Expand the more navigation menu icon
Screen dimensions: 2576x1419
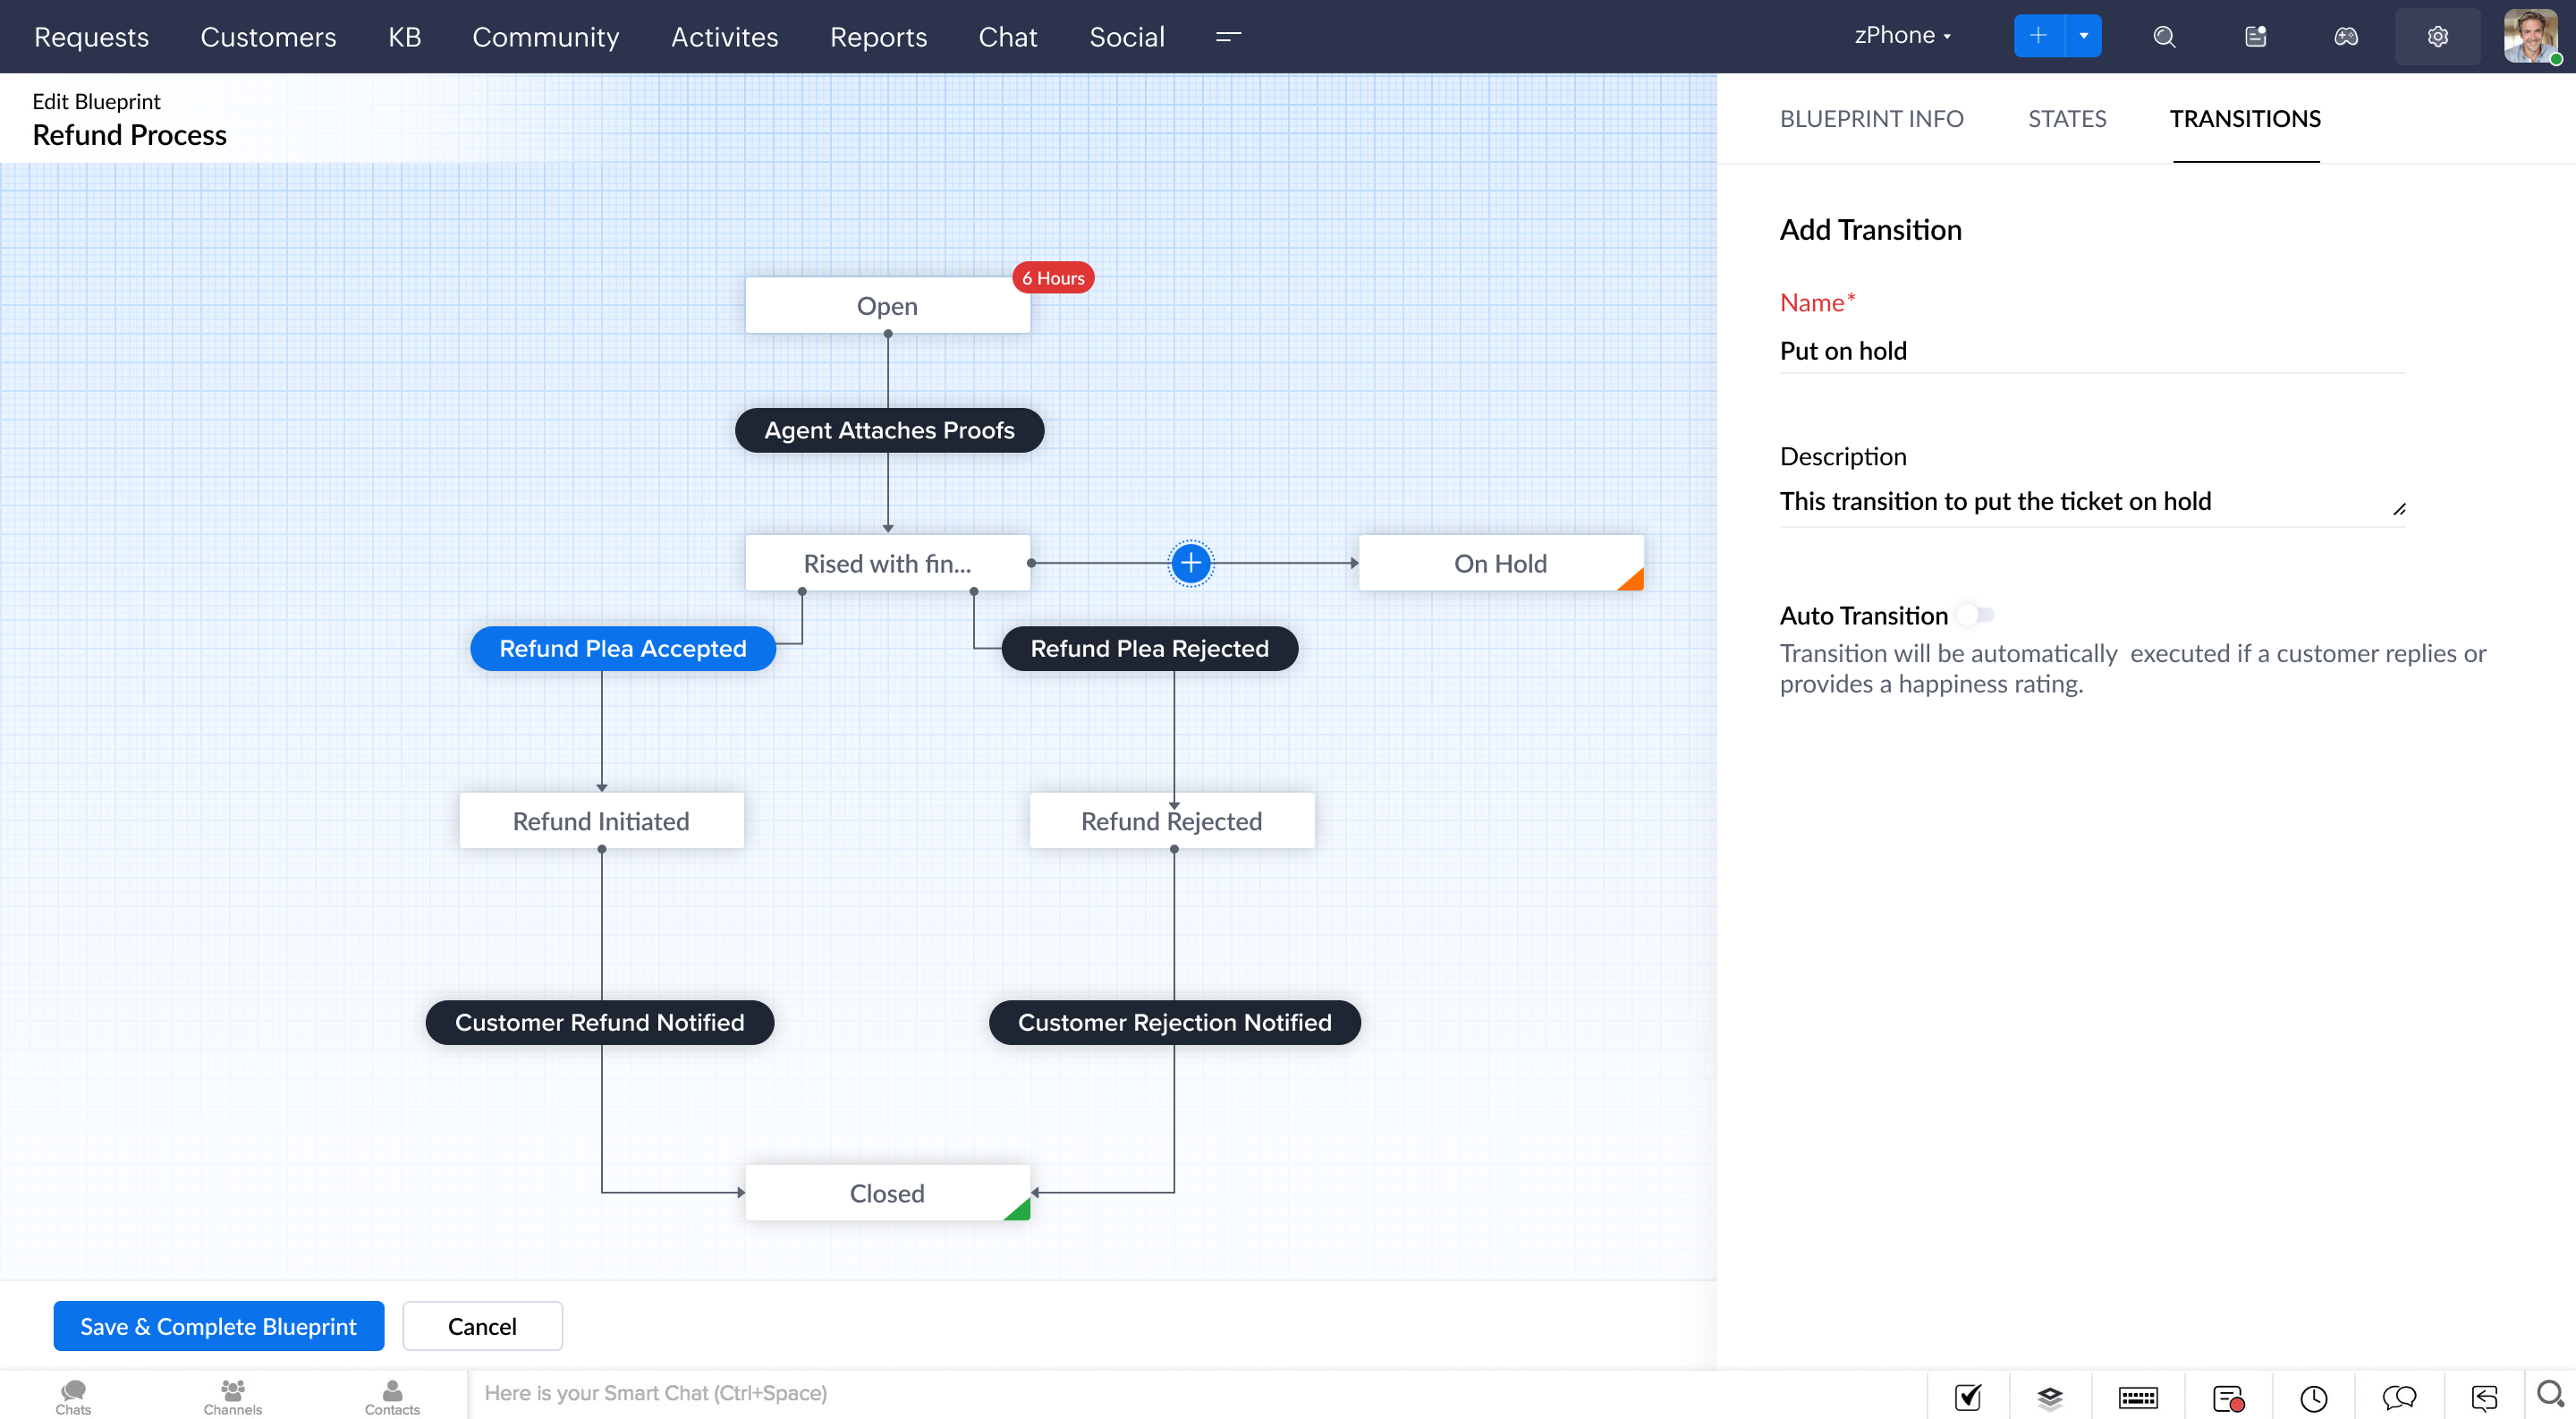pyautogui.click(x=1228, y=37)
